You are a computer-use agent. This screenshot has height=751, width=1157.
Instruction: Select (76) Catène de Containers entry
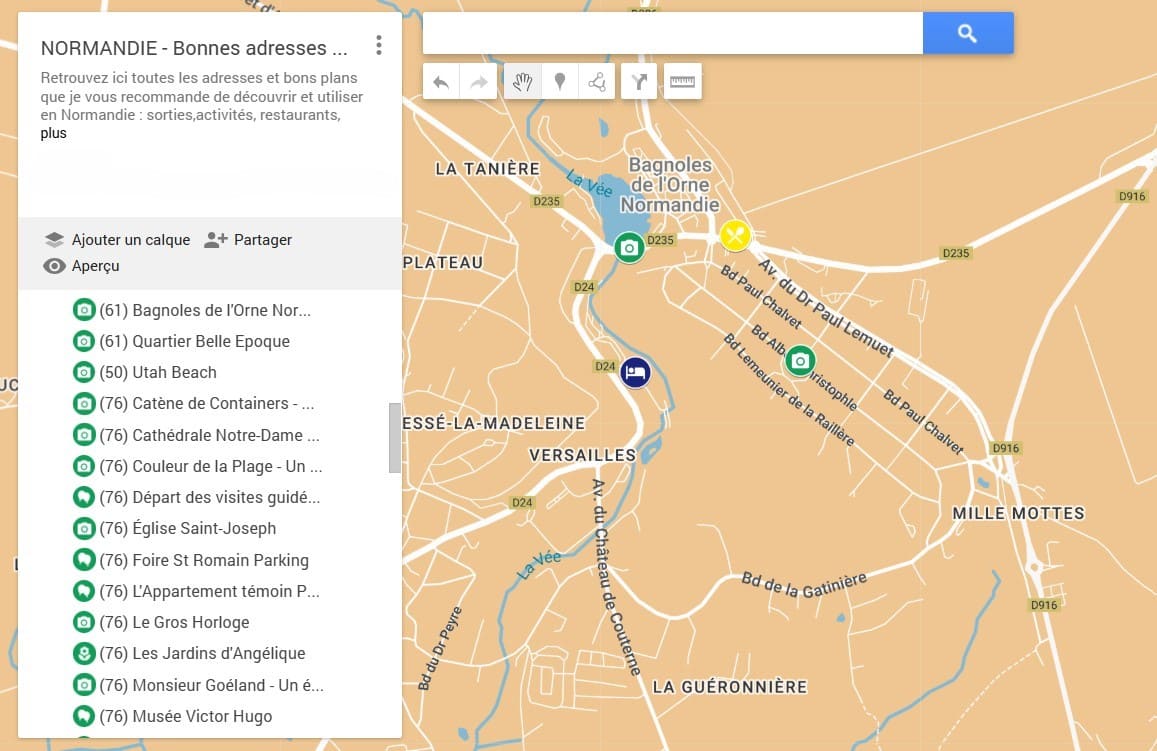[x=207, y=404]
